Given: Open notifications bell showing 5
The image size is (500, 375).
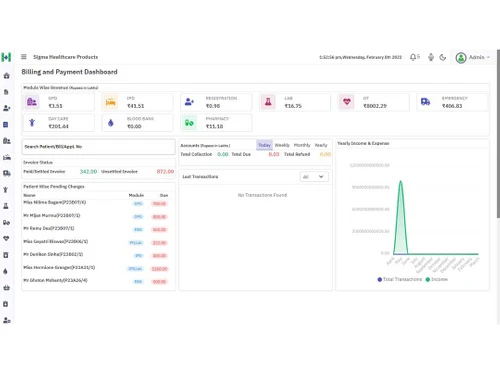Looking at the screenshot, I should coord(414,57).
